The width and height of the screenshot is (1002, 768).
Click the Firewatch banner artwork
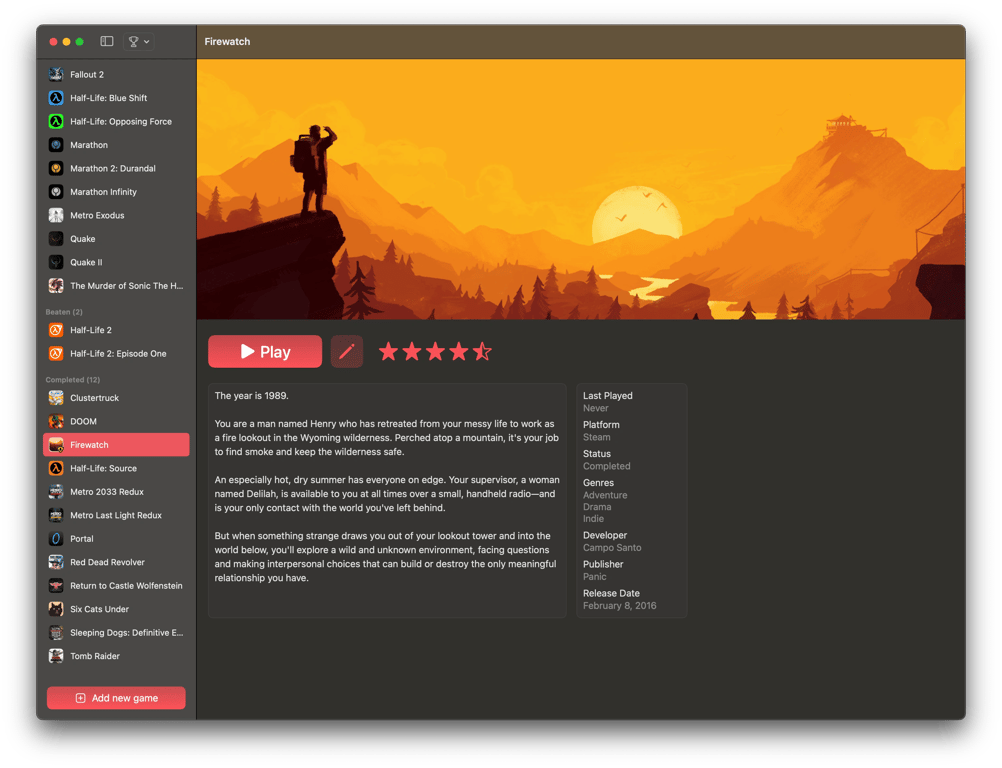click(x=581, y=189)
